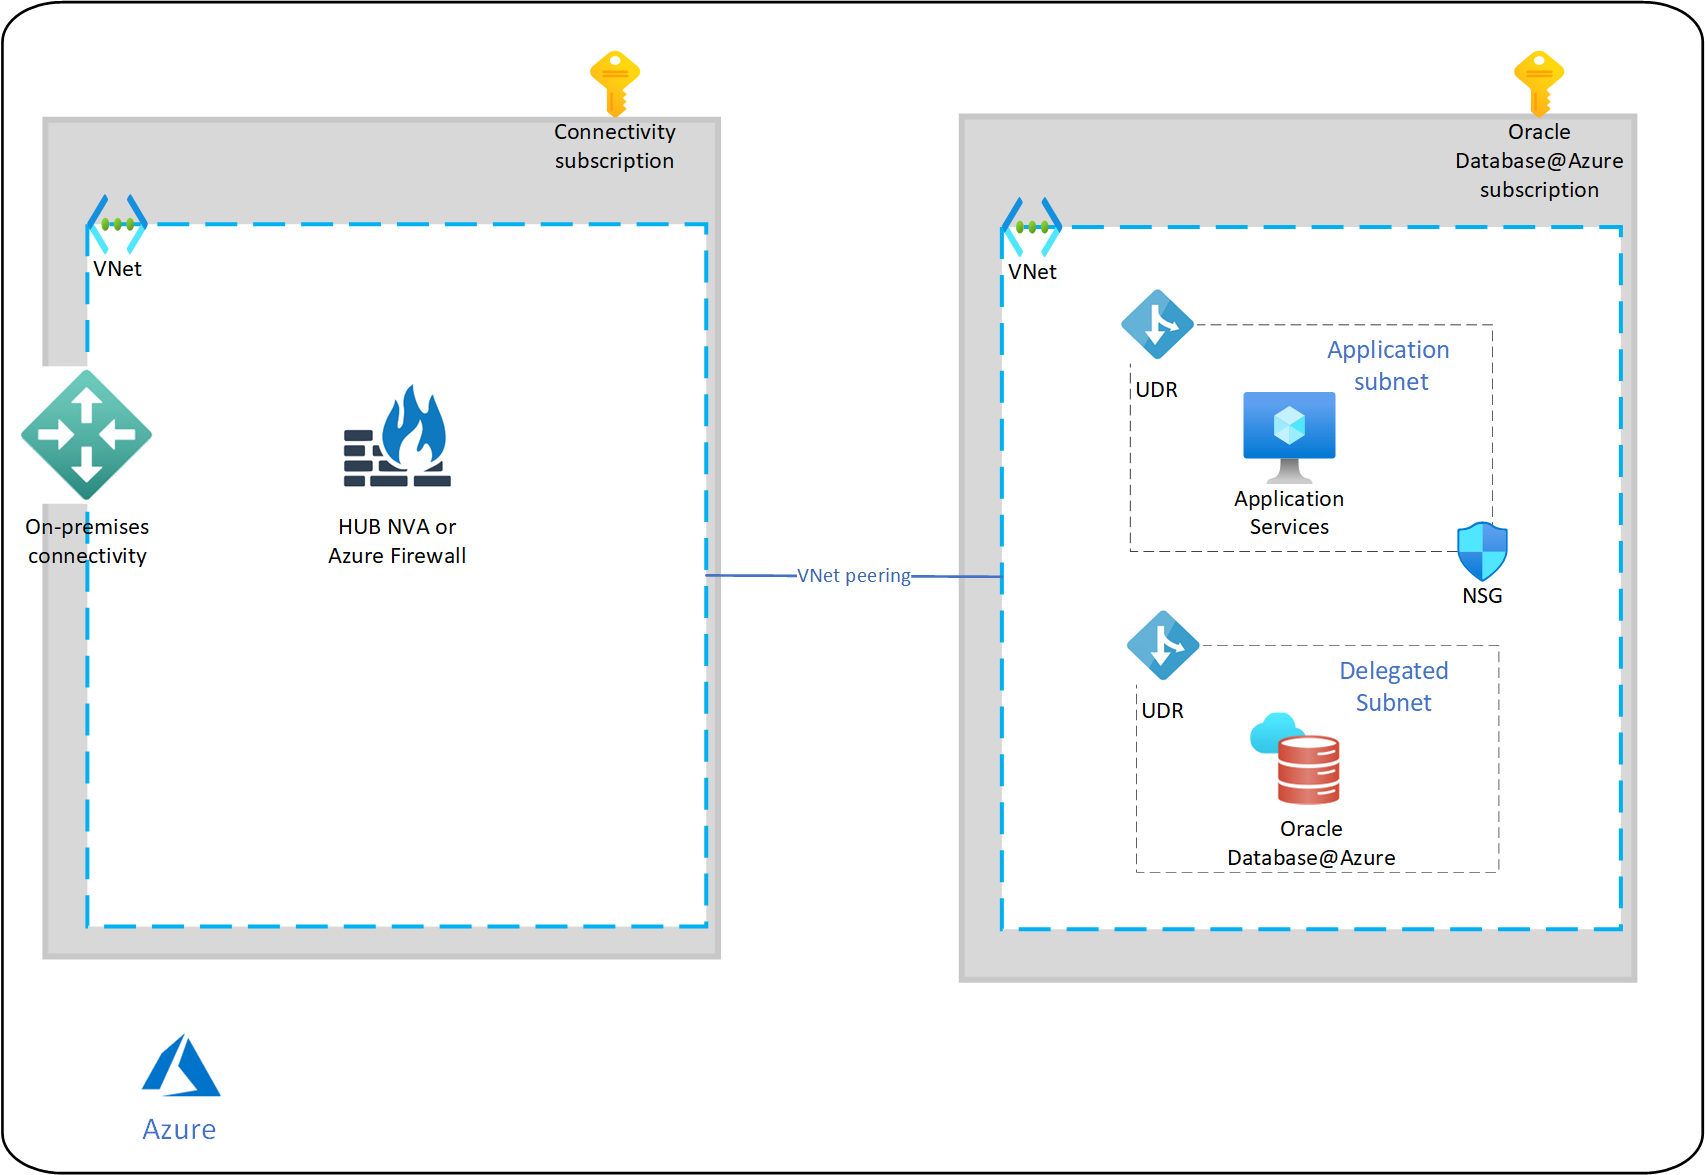Select the Oracle Database@Azure database icon
The height and width of the screenshot is (1175, 1705).
[x=1295, y=758]
